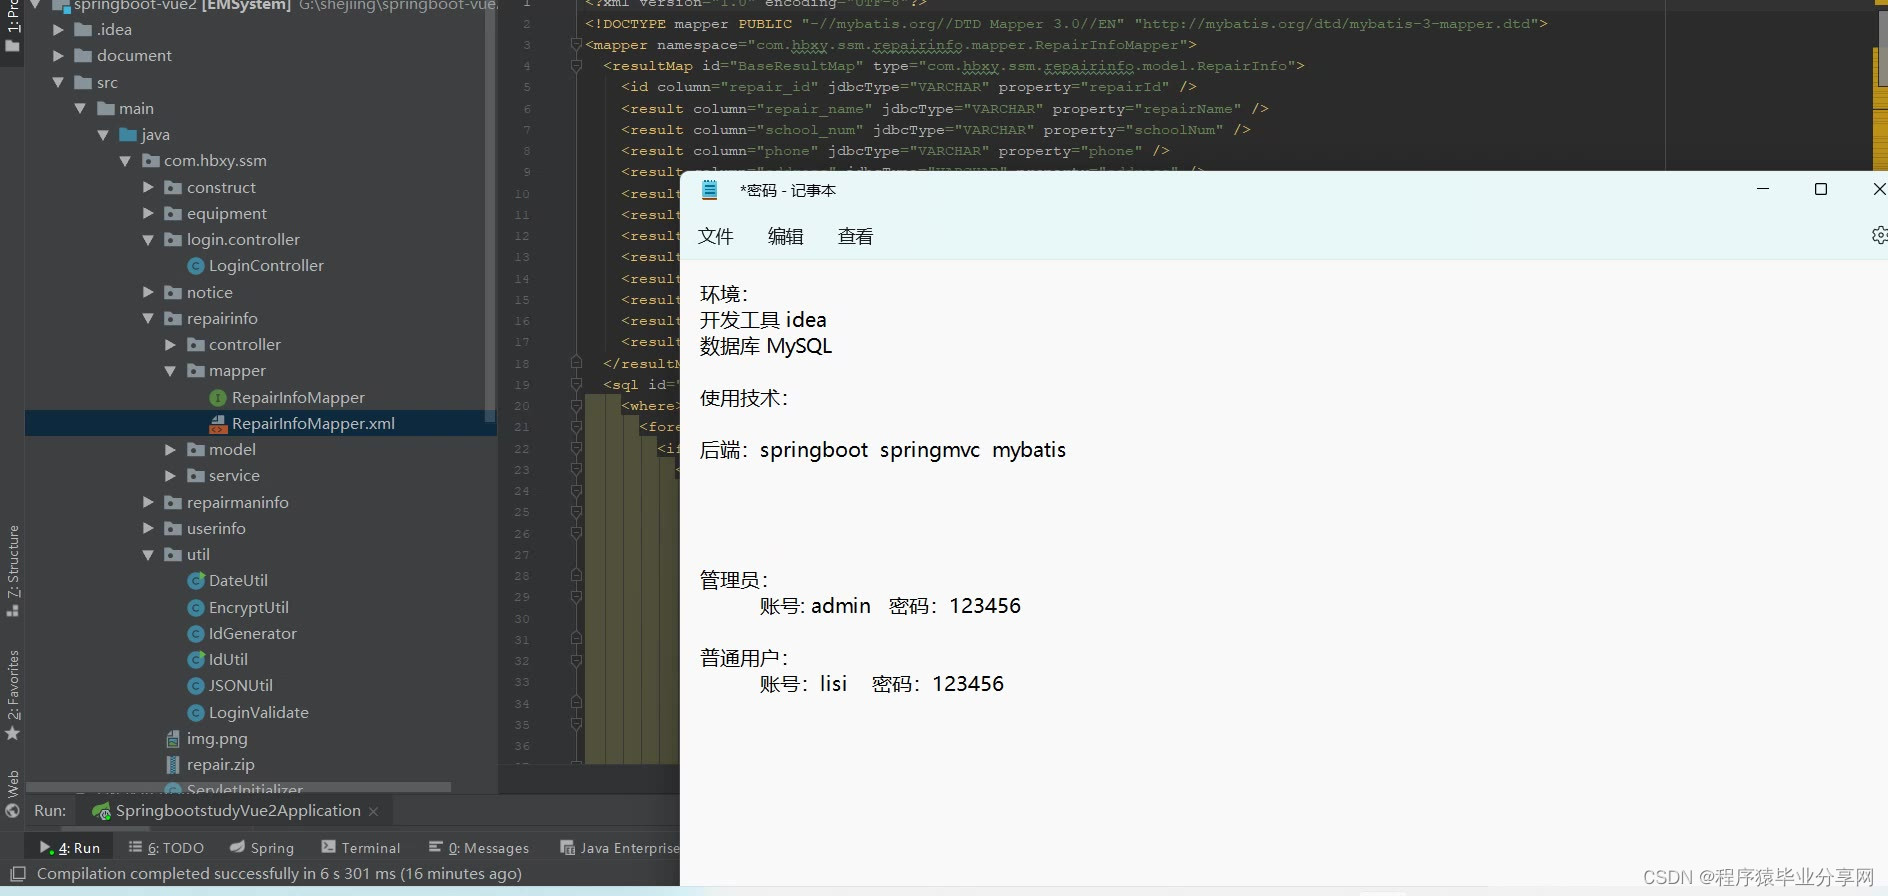Viewport: 1888px width, 896px height.
Task: Click the LoginController class icon
Action: click(196, 266)
